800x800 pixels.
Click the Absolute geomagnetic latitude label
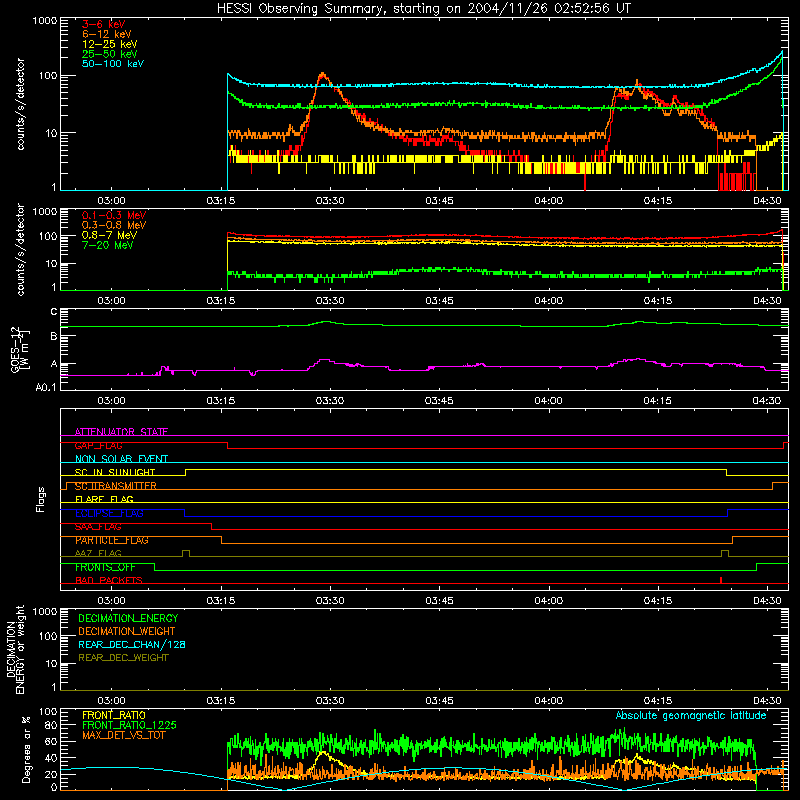tap(691, 715)
